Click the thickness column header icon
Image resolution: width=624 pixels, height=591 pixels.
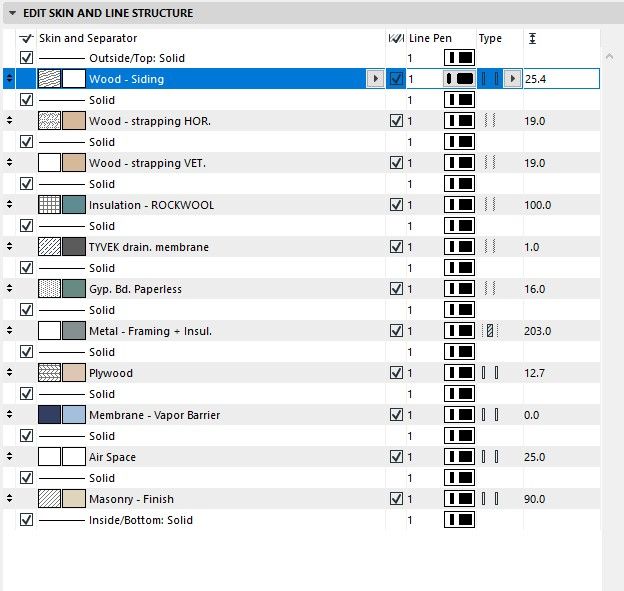point(531,38)
